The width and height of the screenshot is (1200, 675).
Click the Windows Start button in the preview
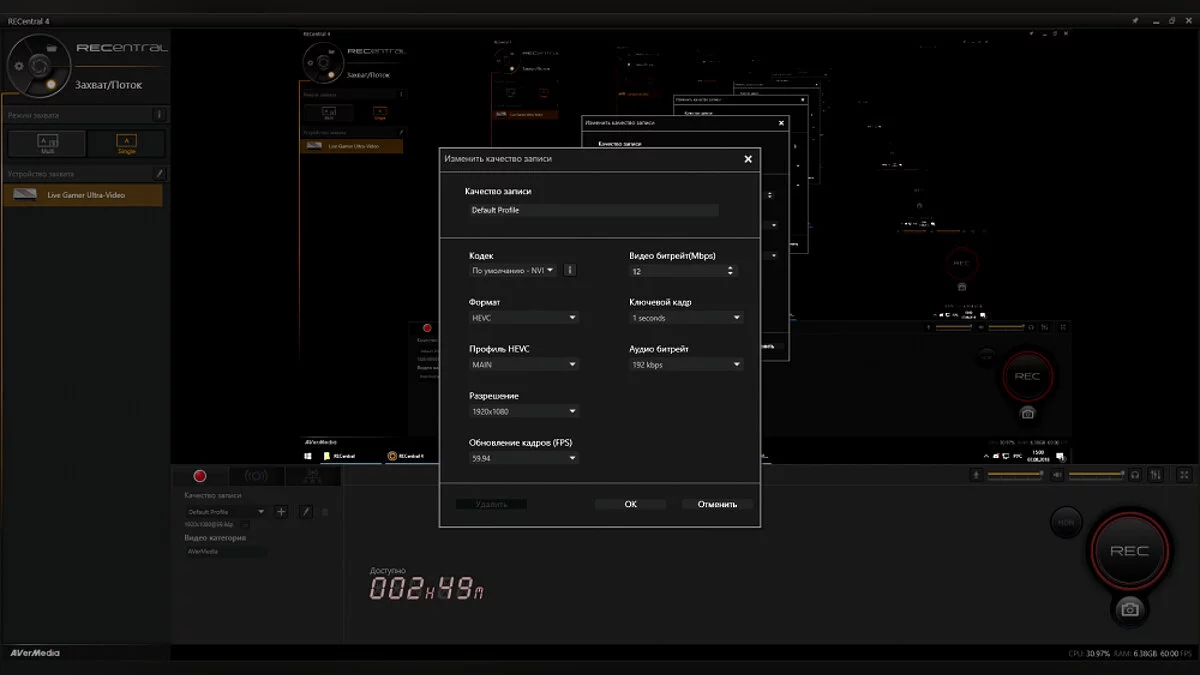pos(309,455)
